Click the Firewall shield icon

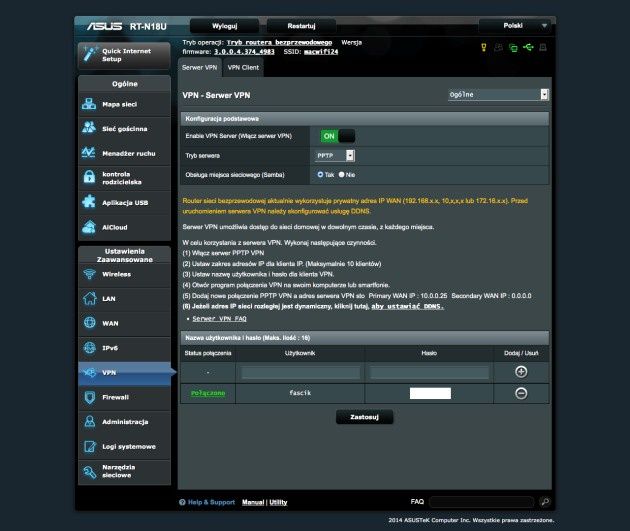pos(89,397)
